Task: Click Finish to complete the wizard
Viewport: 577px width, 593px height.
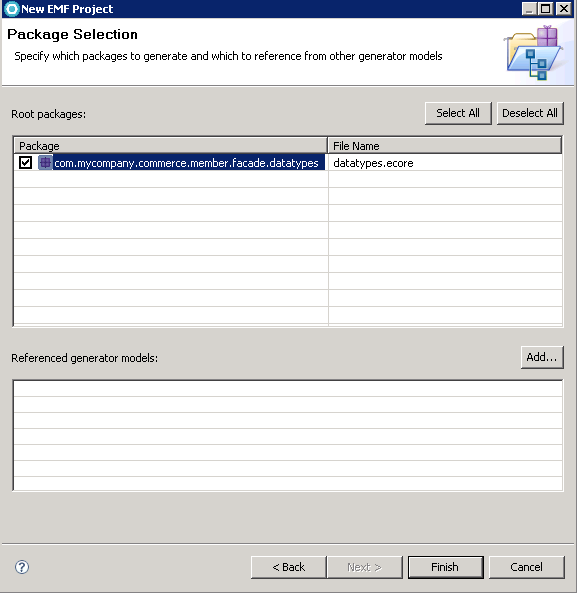Action: click(445, 567)
